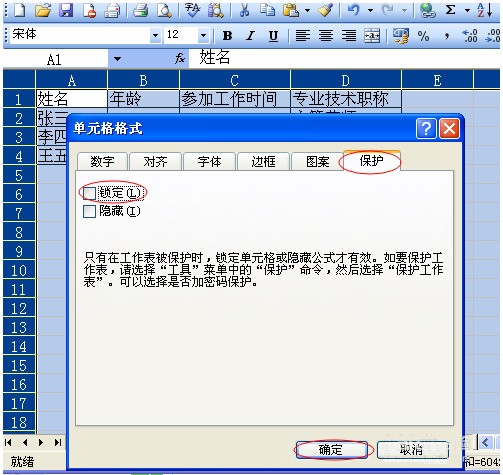The height and width of the screenshot is (475, 503).
Task: Open the Print Preview tool
Action: coord(164,10)
